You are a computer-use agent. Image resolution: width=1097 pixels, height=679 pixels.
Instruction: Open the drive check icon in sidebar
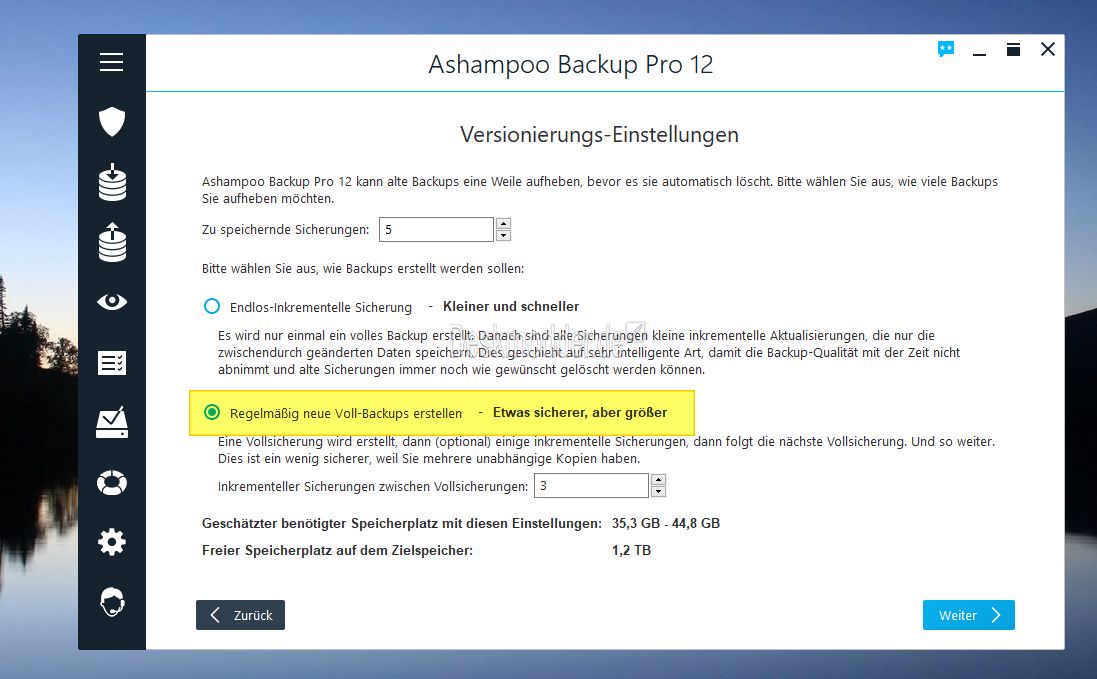tap(112, 422)
